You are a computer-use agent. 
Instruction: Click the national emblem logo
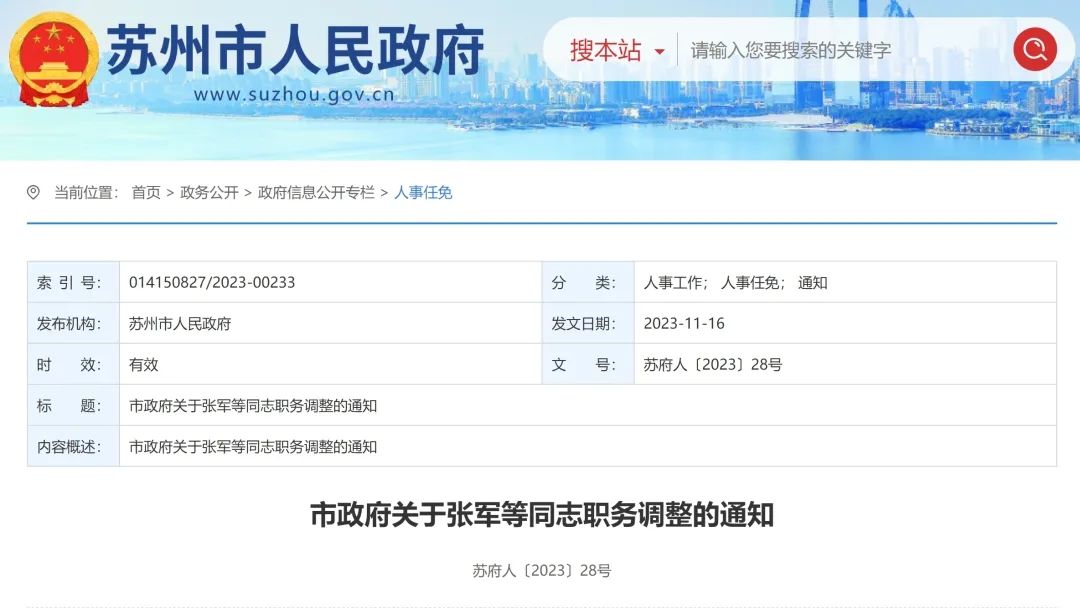54,60
